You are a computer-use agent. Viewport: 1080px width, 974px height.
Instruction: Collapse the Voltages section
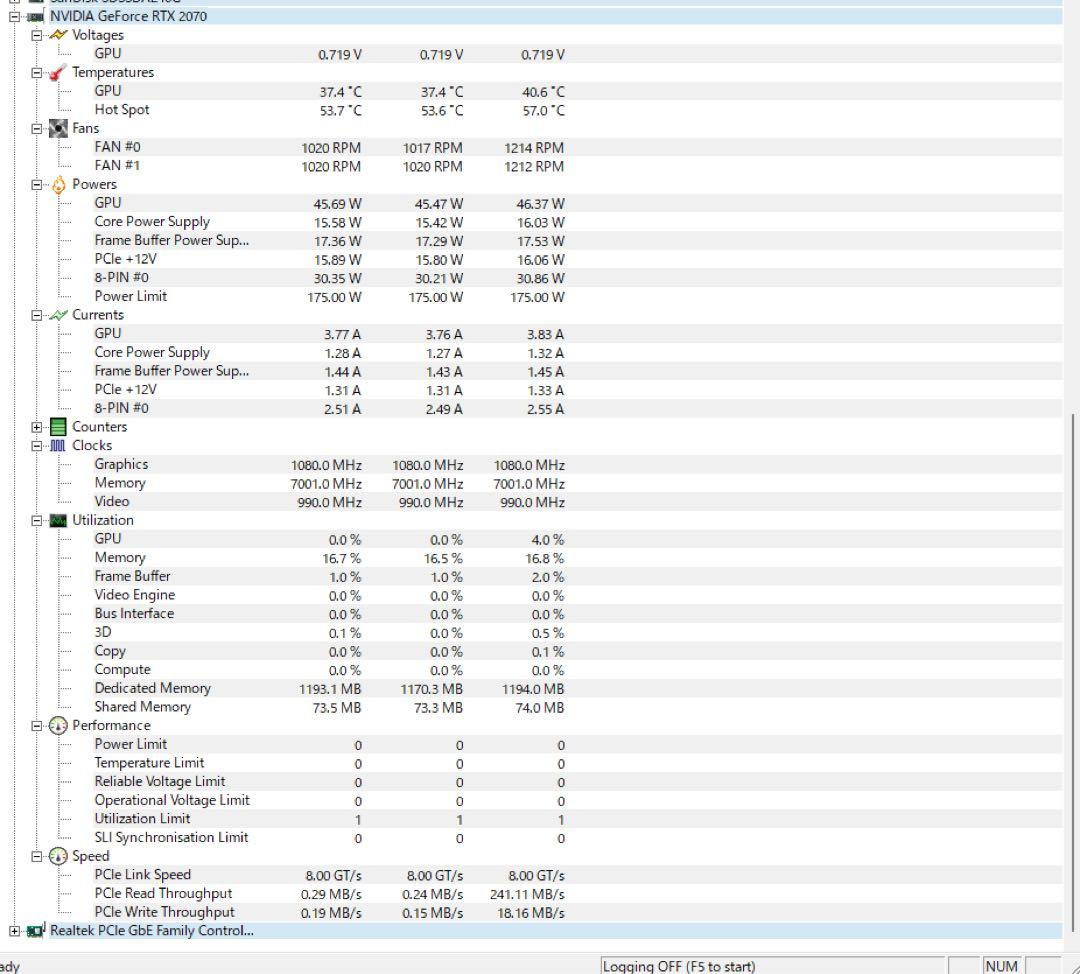click(37, 35)
